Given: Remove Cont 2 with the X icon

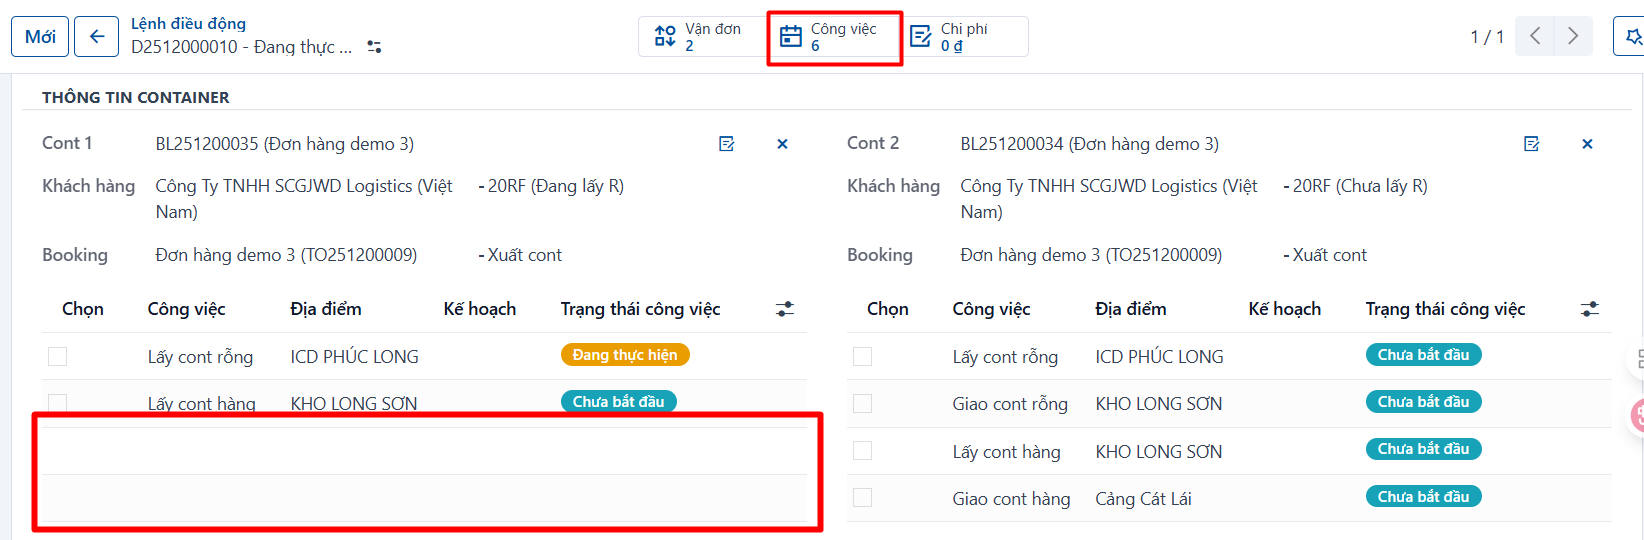Looking at the screenshot, I should pos(1587,144).
